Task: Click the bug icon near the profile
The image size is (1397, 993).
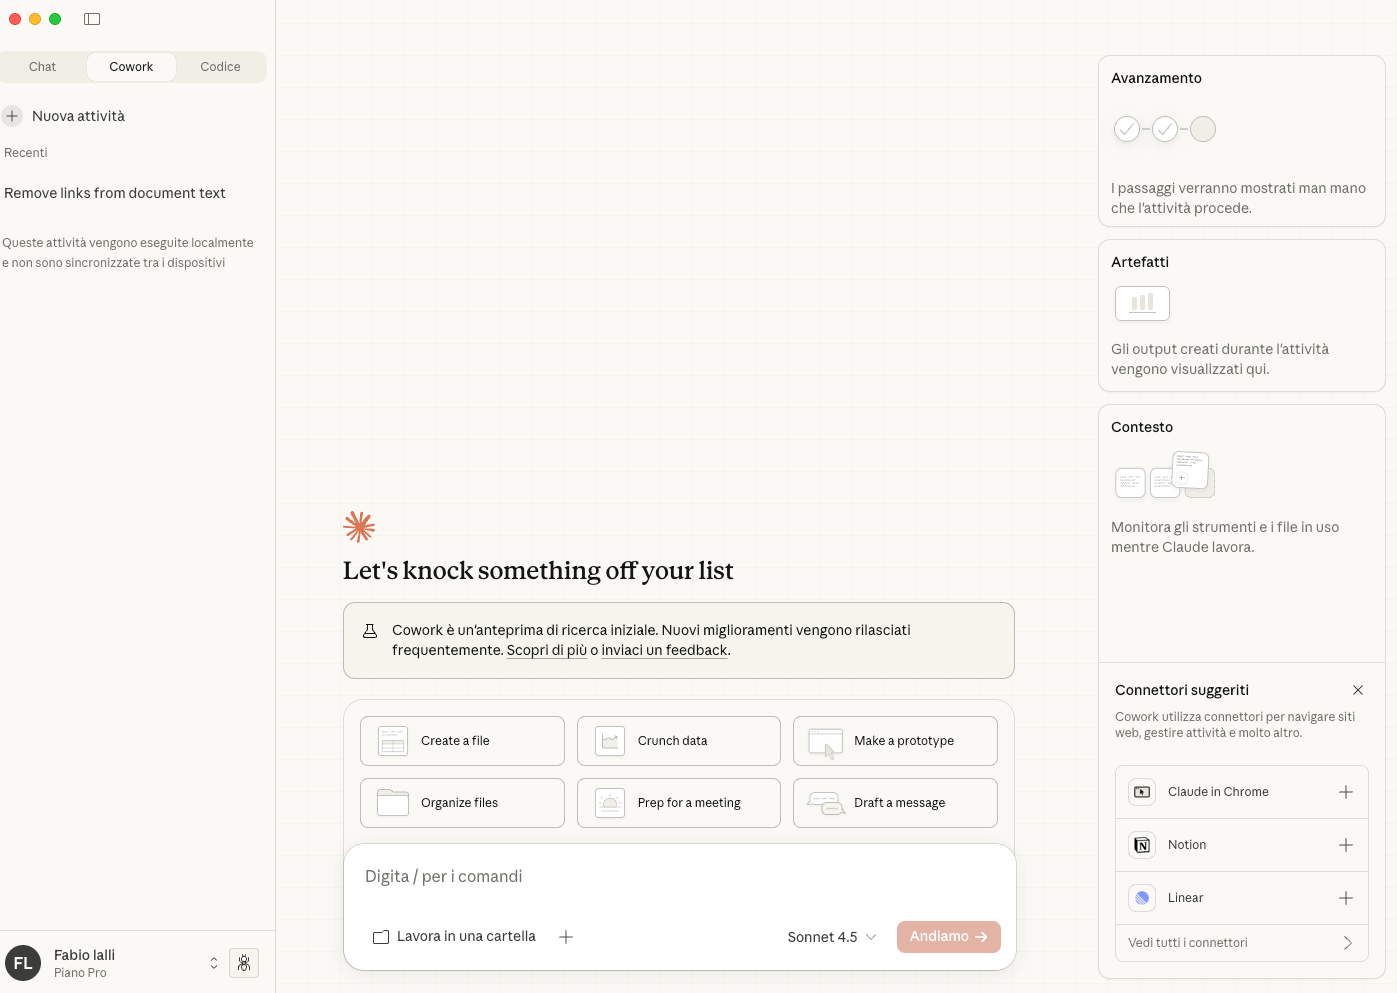Action: (244, 963)
